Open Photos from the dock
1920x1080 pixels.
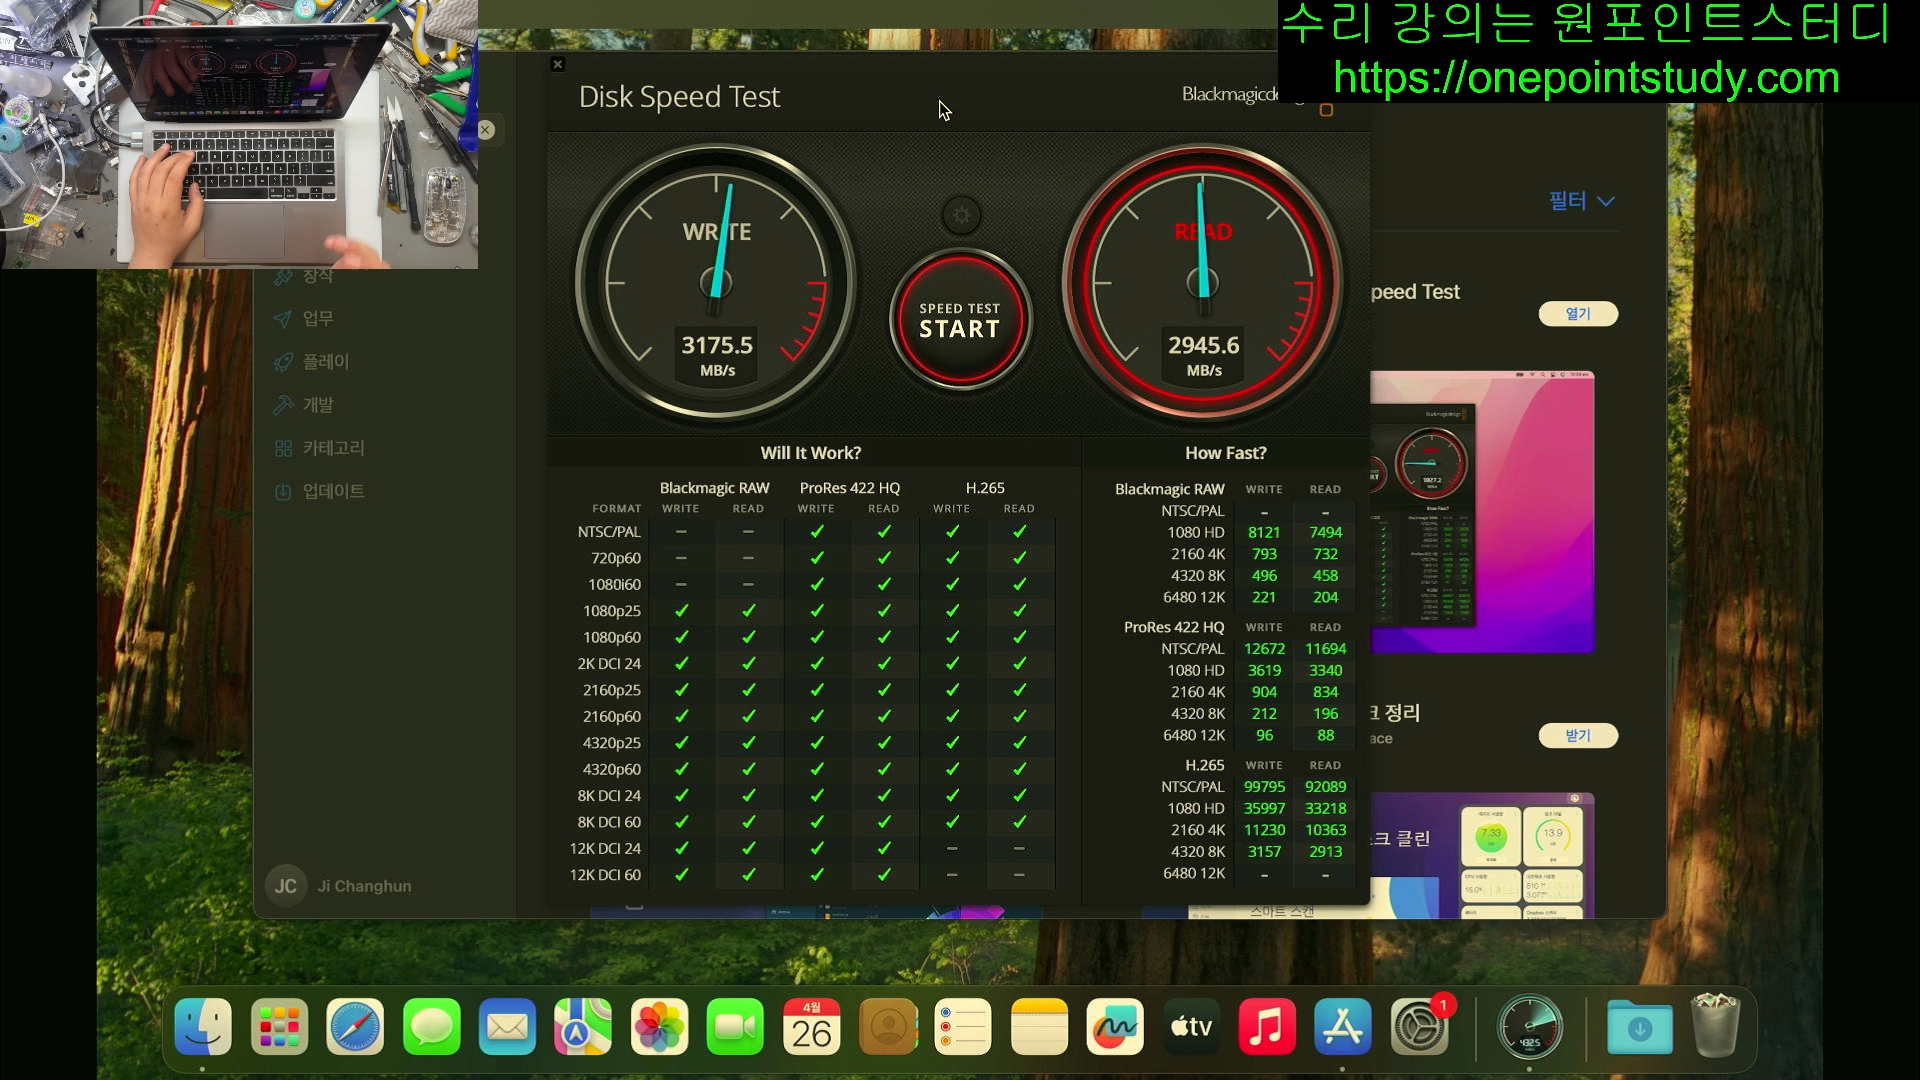tap(659, 1027)
